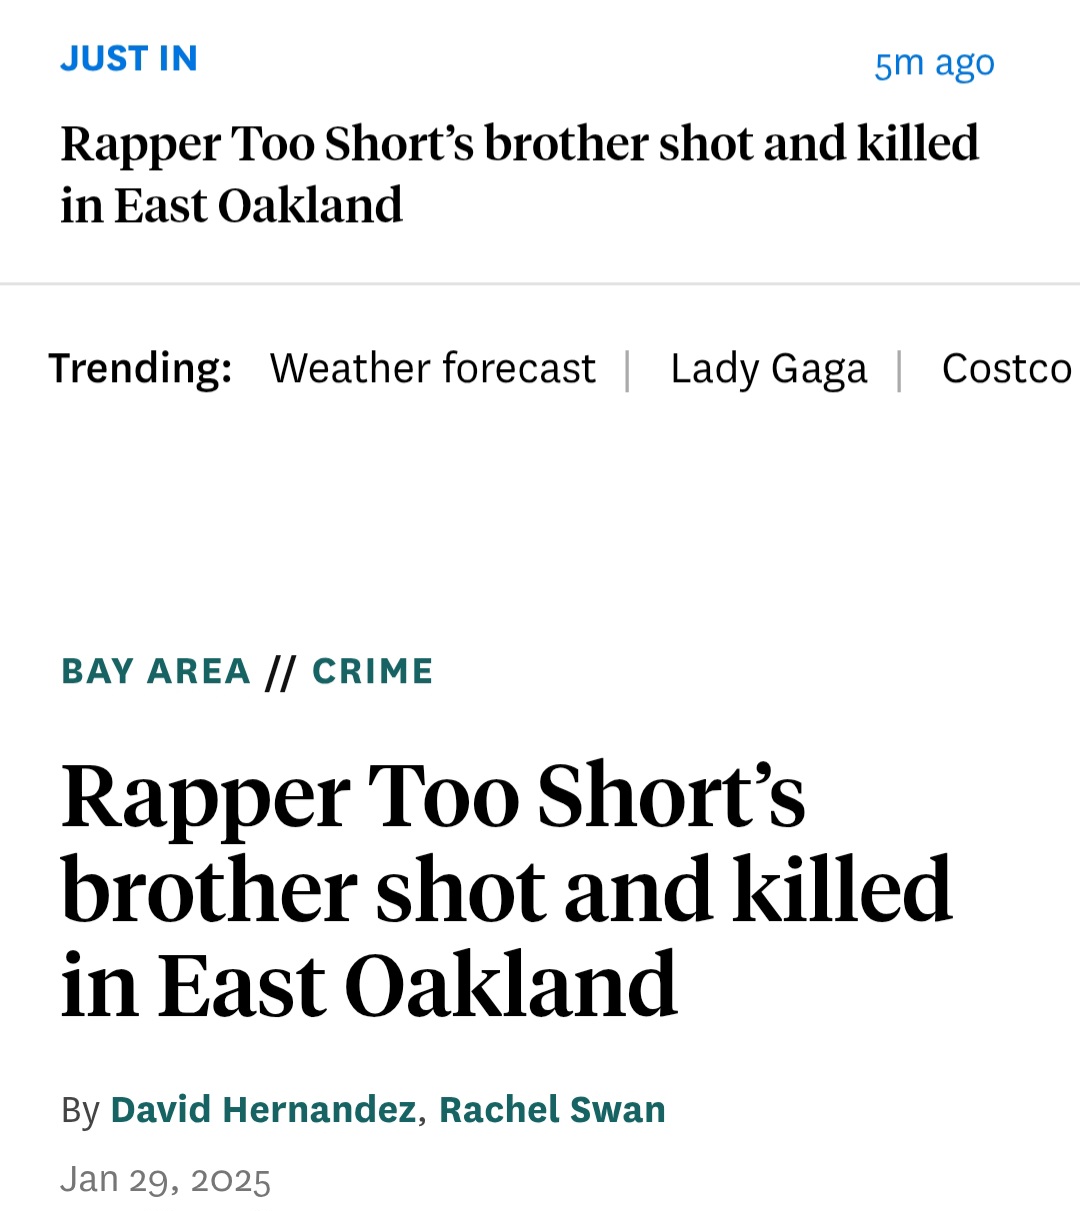Image resolution: width=1080 pixels, height=1211 pixels.
Task: Go to the CRIME category
Action: click(373, 671)
